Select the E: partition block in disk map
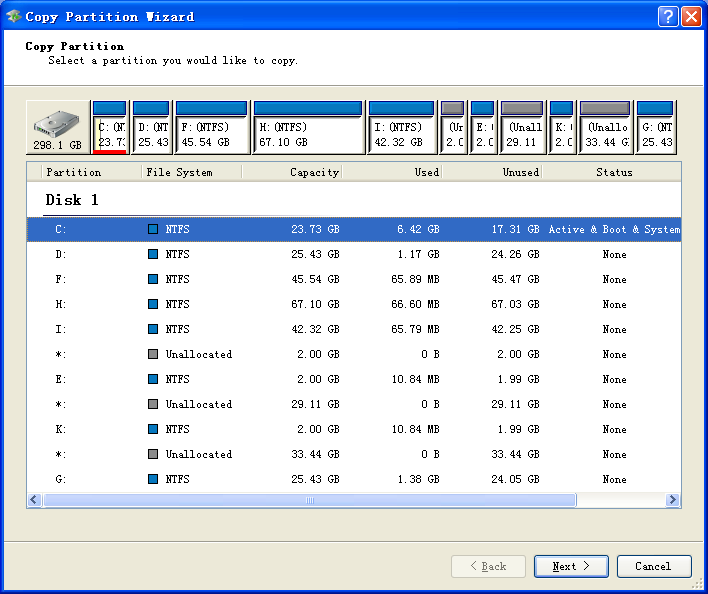Viewport: 708px width, 594px height. click(482, 127)
